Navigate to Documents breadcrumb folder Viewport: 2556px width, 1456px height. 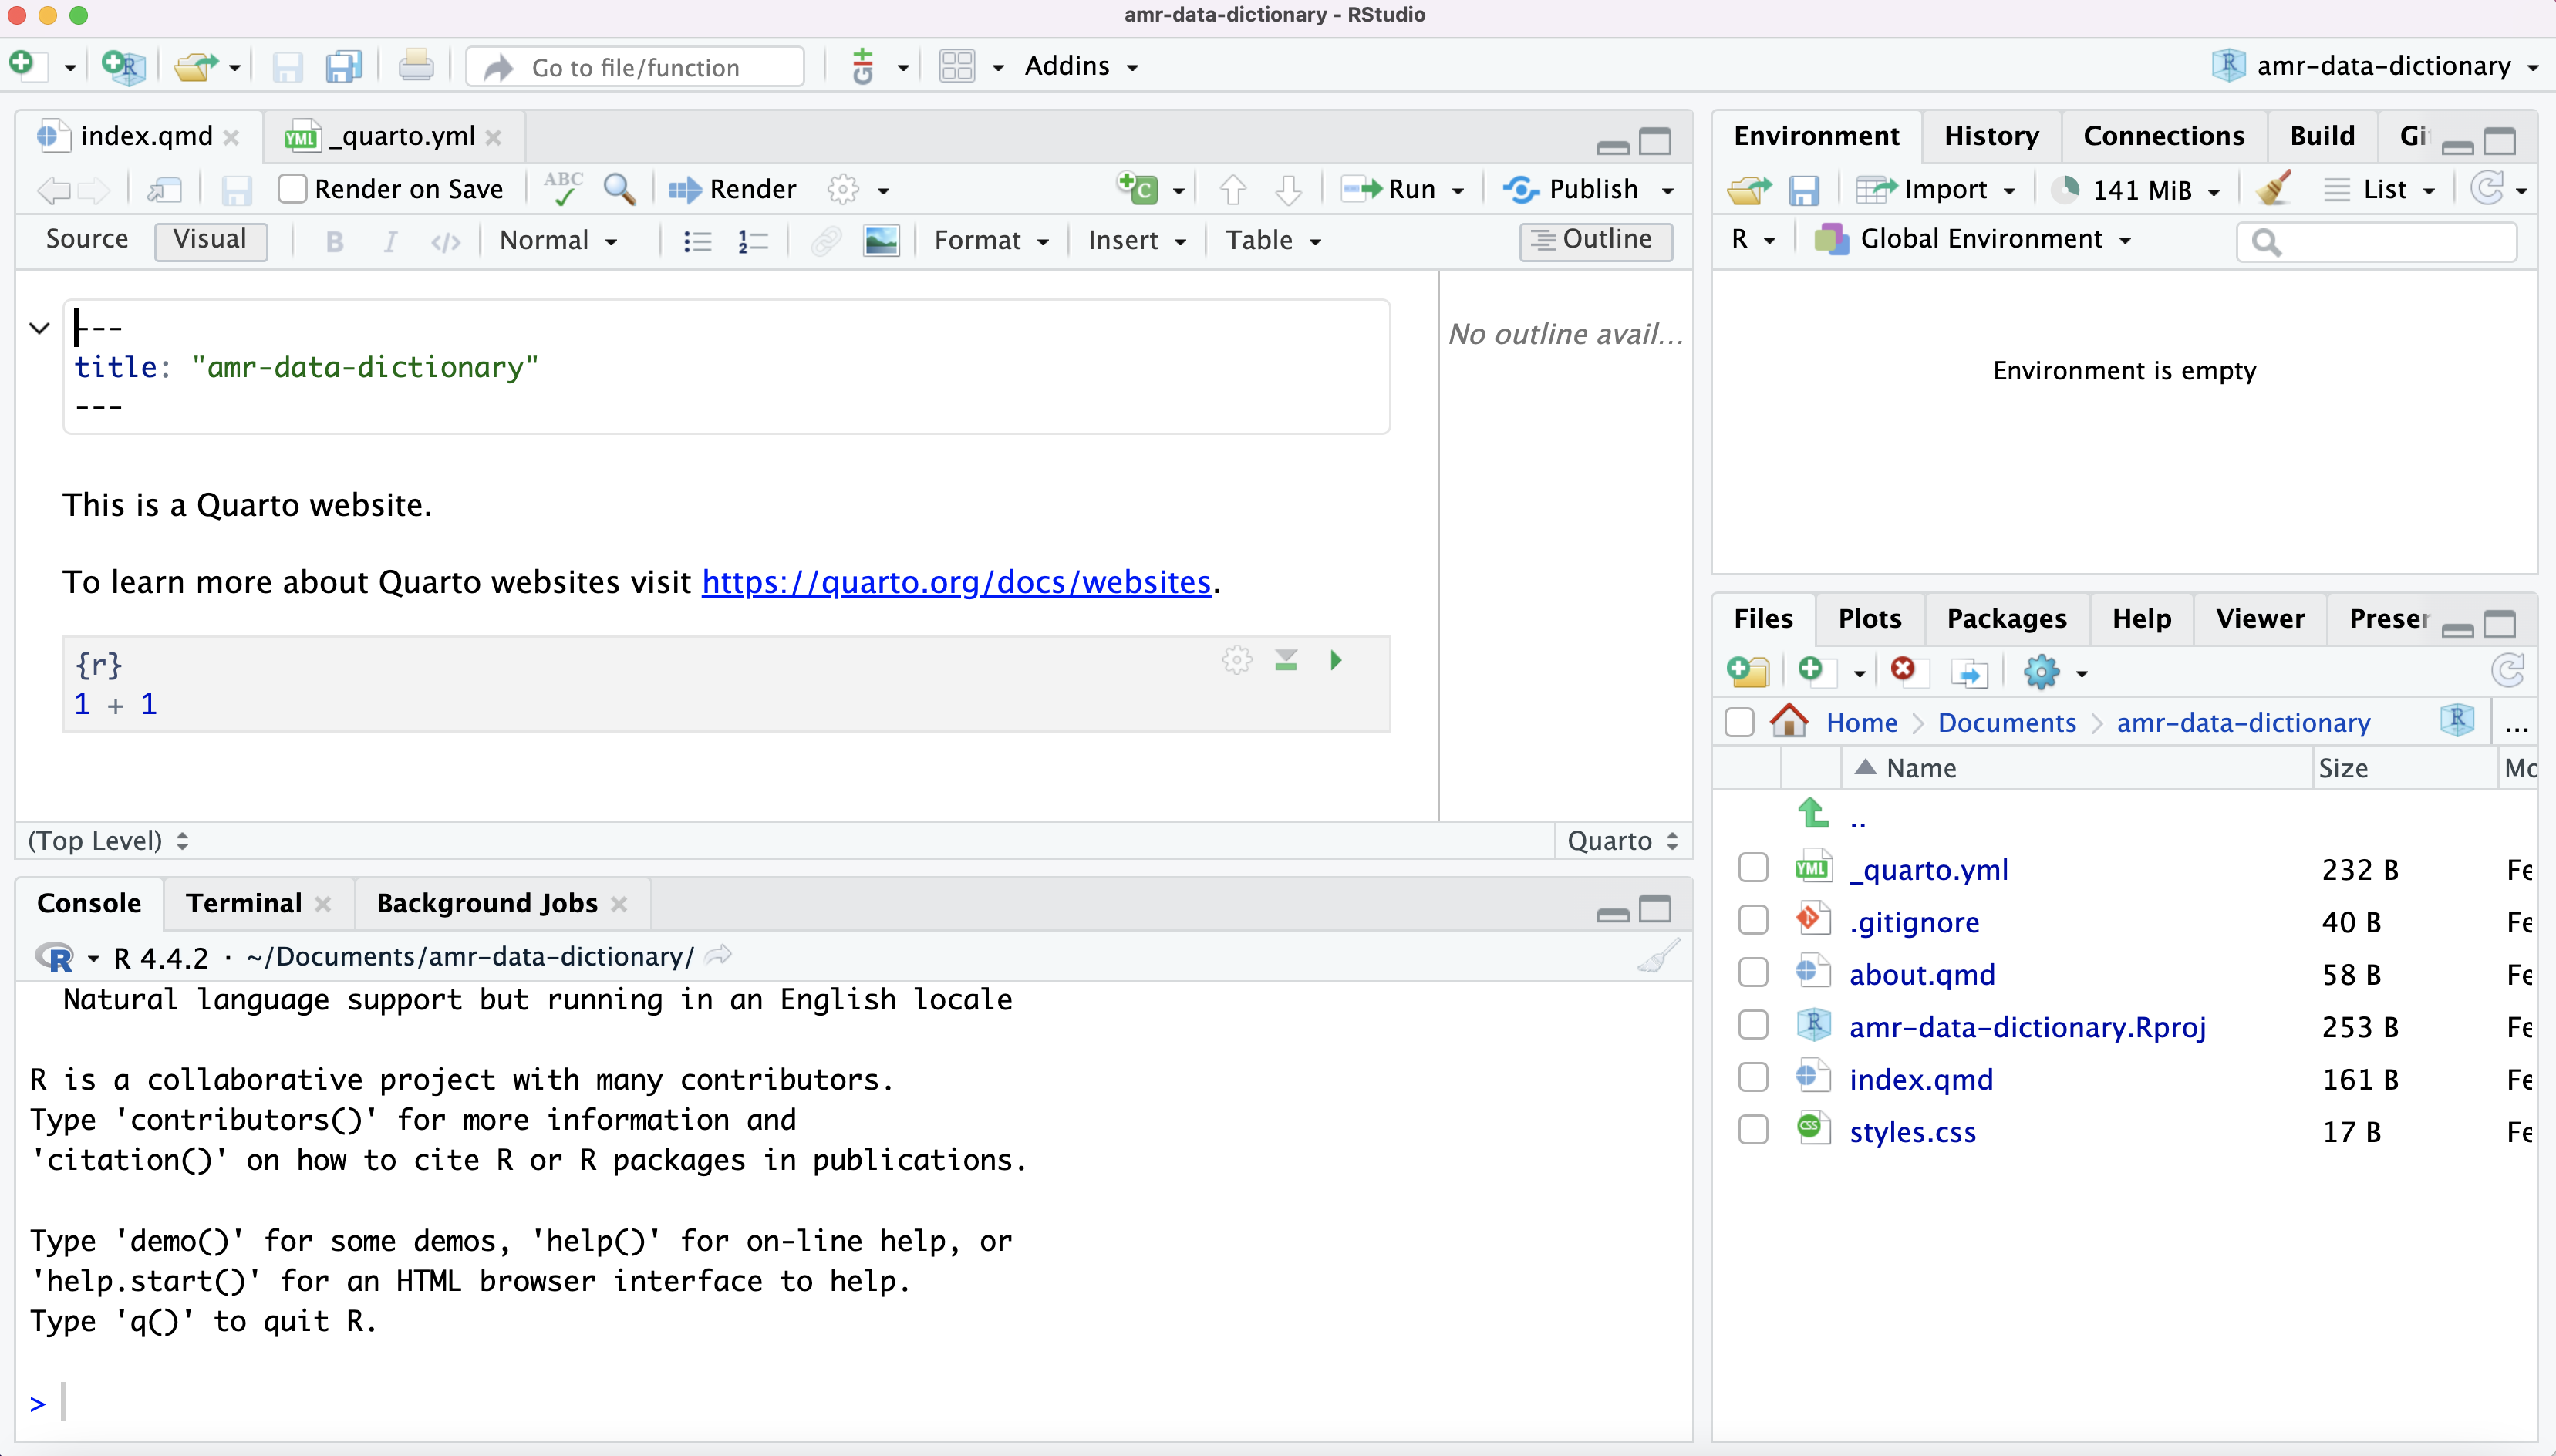point(2006,723)
